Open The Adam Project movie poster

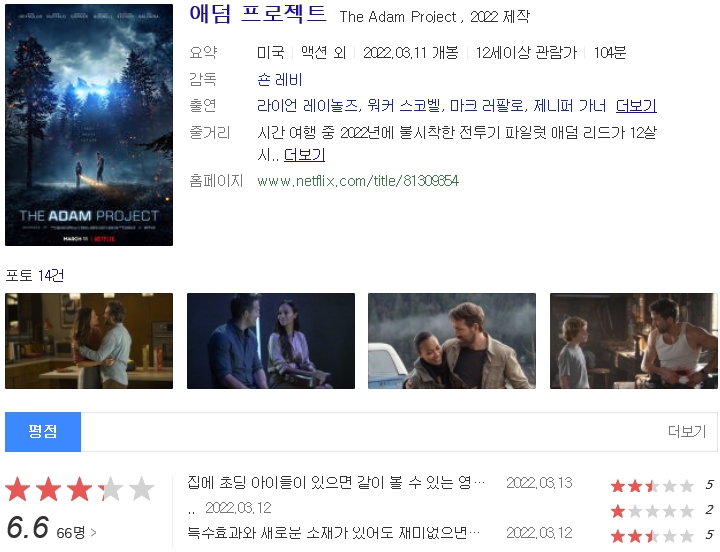(x=89, y=125)
